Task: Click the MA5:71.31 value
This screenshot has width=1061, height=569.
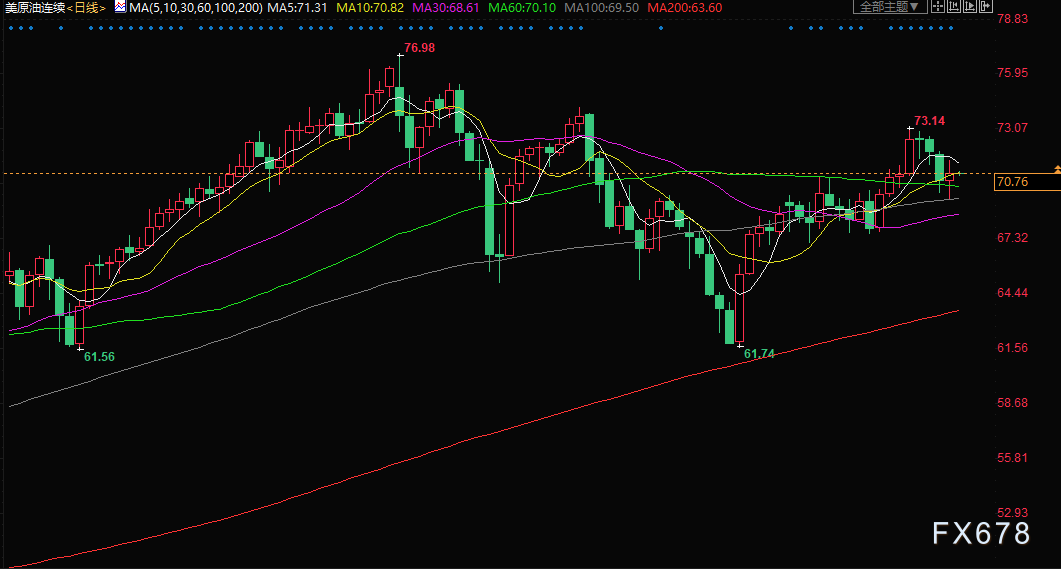Action: [297, 7]
